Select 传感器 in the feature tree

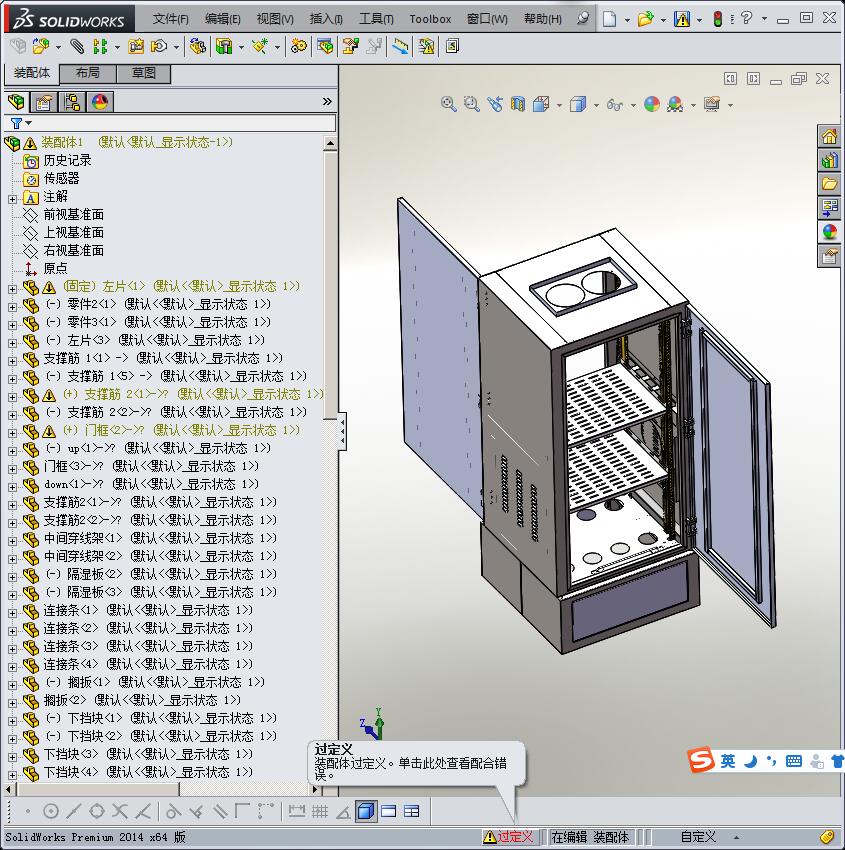pyautogui.click(x=61, y=178)
